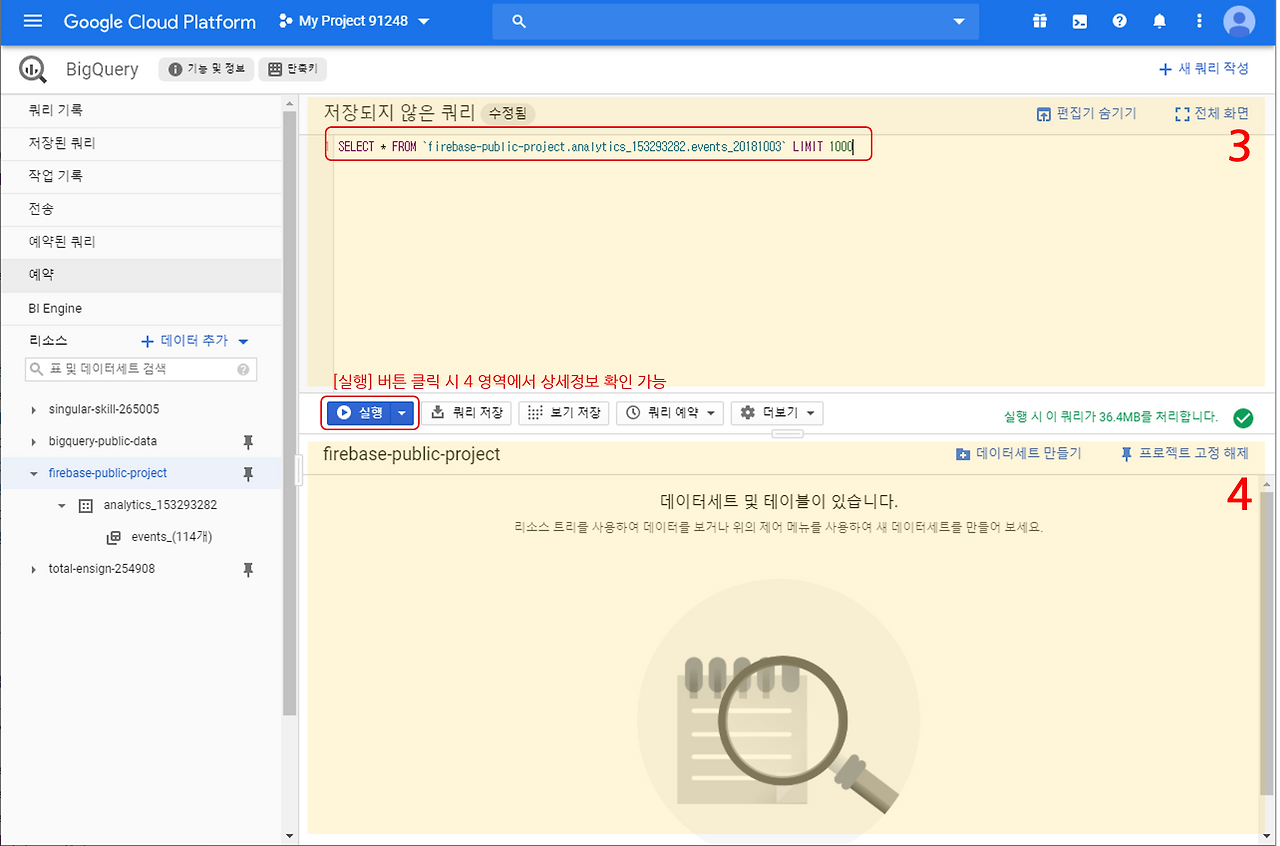Hide the editor via 편집기 숨기기 icon
This screenshot has width=1280, height=846.
pos(1086,113)
